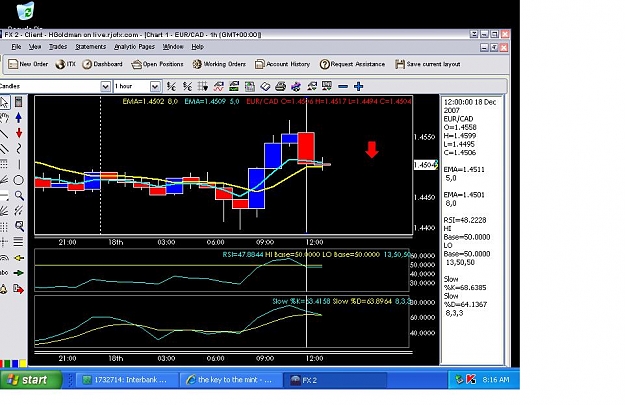Select the horizontal lines tool
This screenshot has height=405, width=625.
[x=18, y=242]
